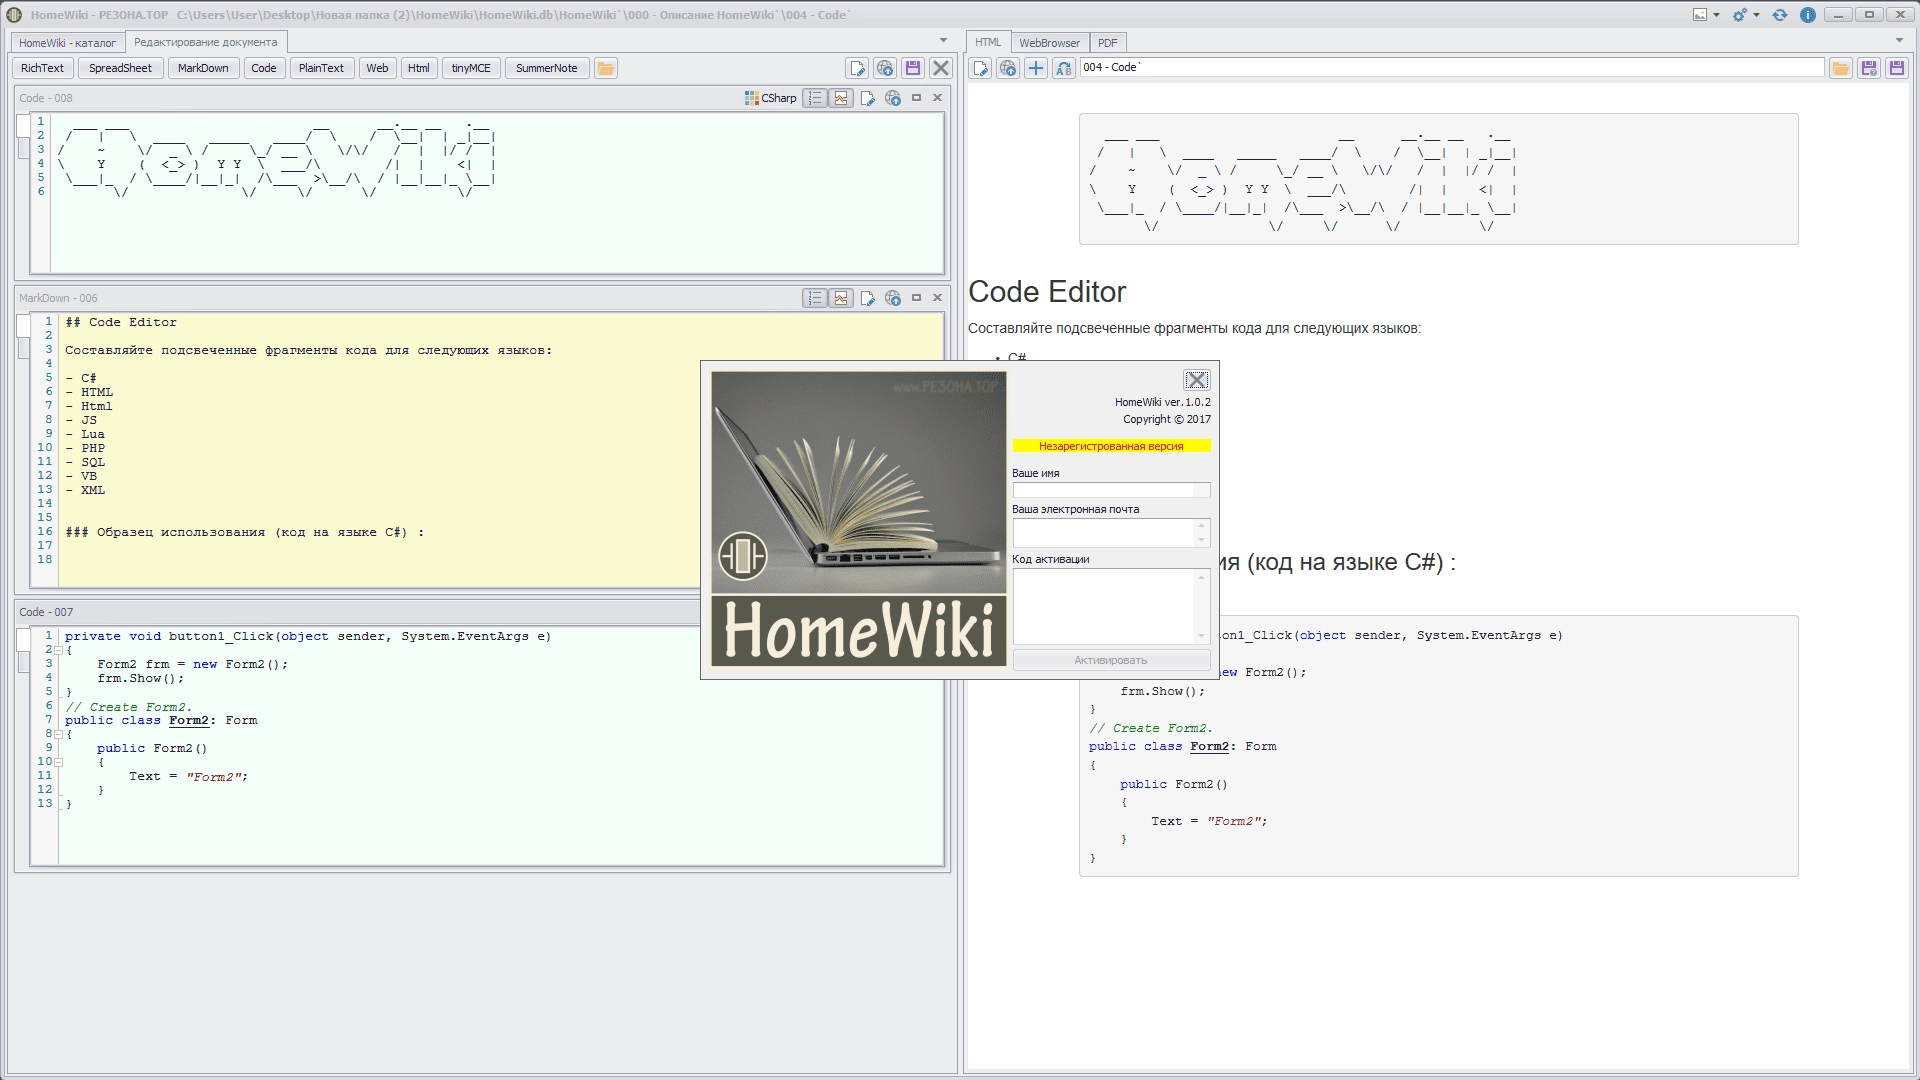Toggle the MarkDown-006 torn-page split button

tap(842, 298)
